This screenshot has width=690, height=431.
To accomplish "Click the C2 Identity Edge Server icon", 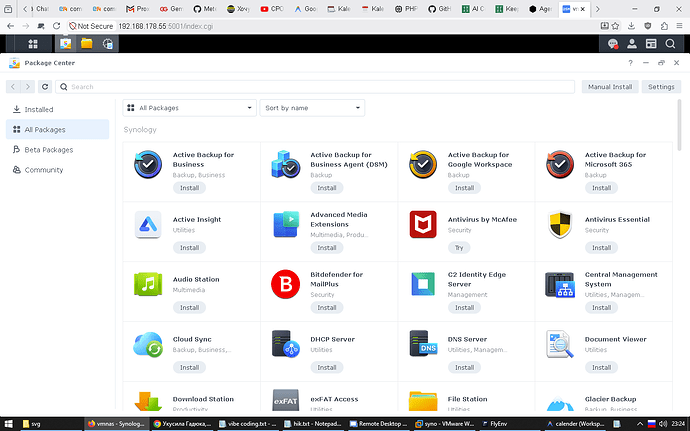I will (423, 284).
